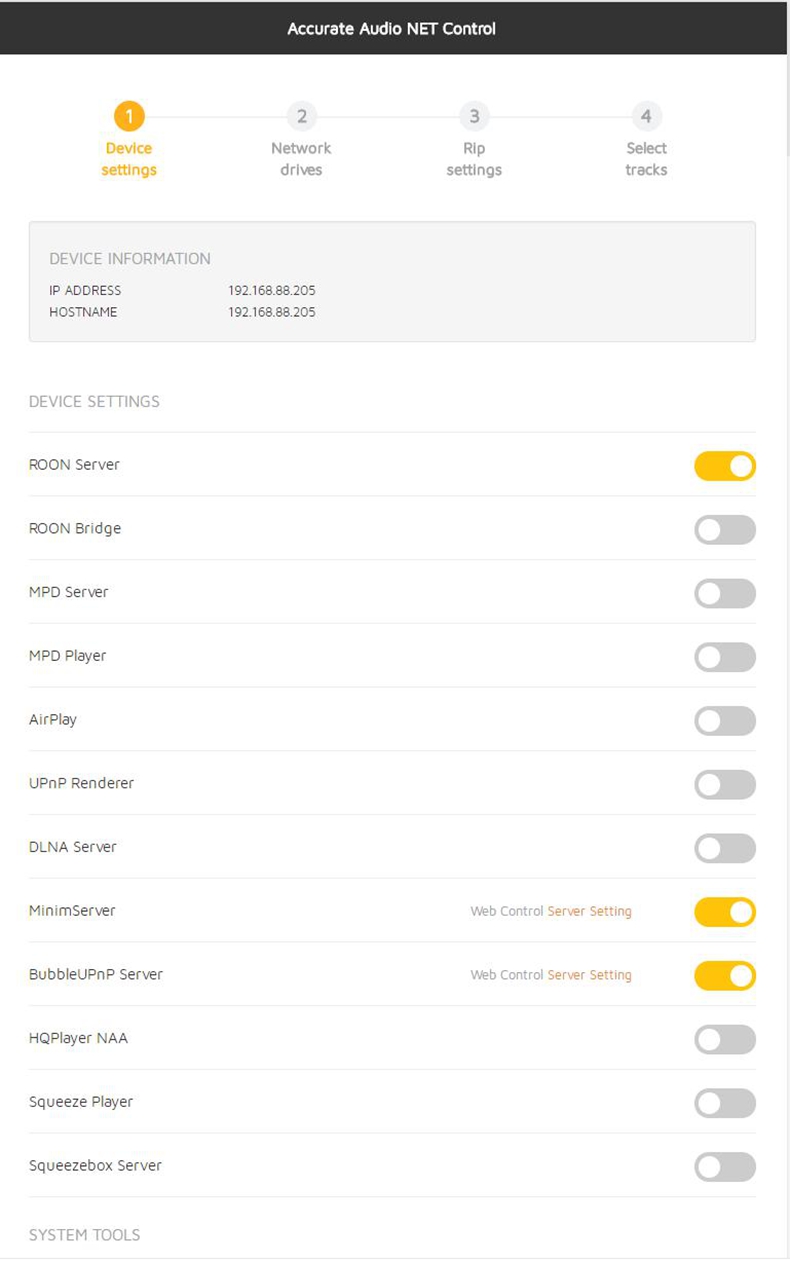Switch on DLNA Server
The width and height of the screenshot is (790, 1261).
coord(725,848)
